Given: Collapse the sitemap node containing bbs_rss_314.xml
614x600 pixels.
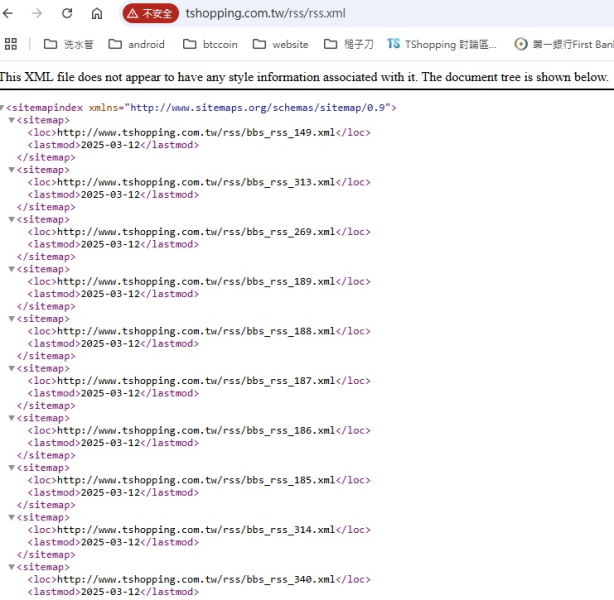Looking at the screenshot, I should click(12, 517).
